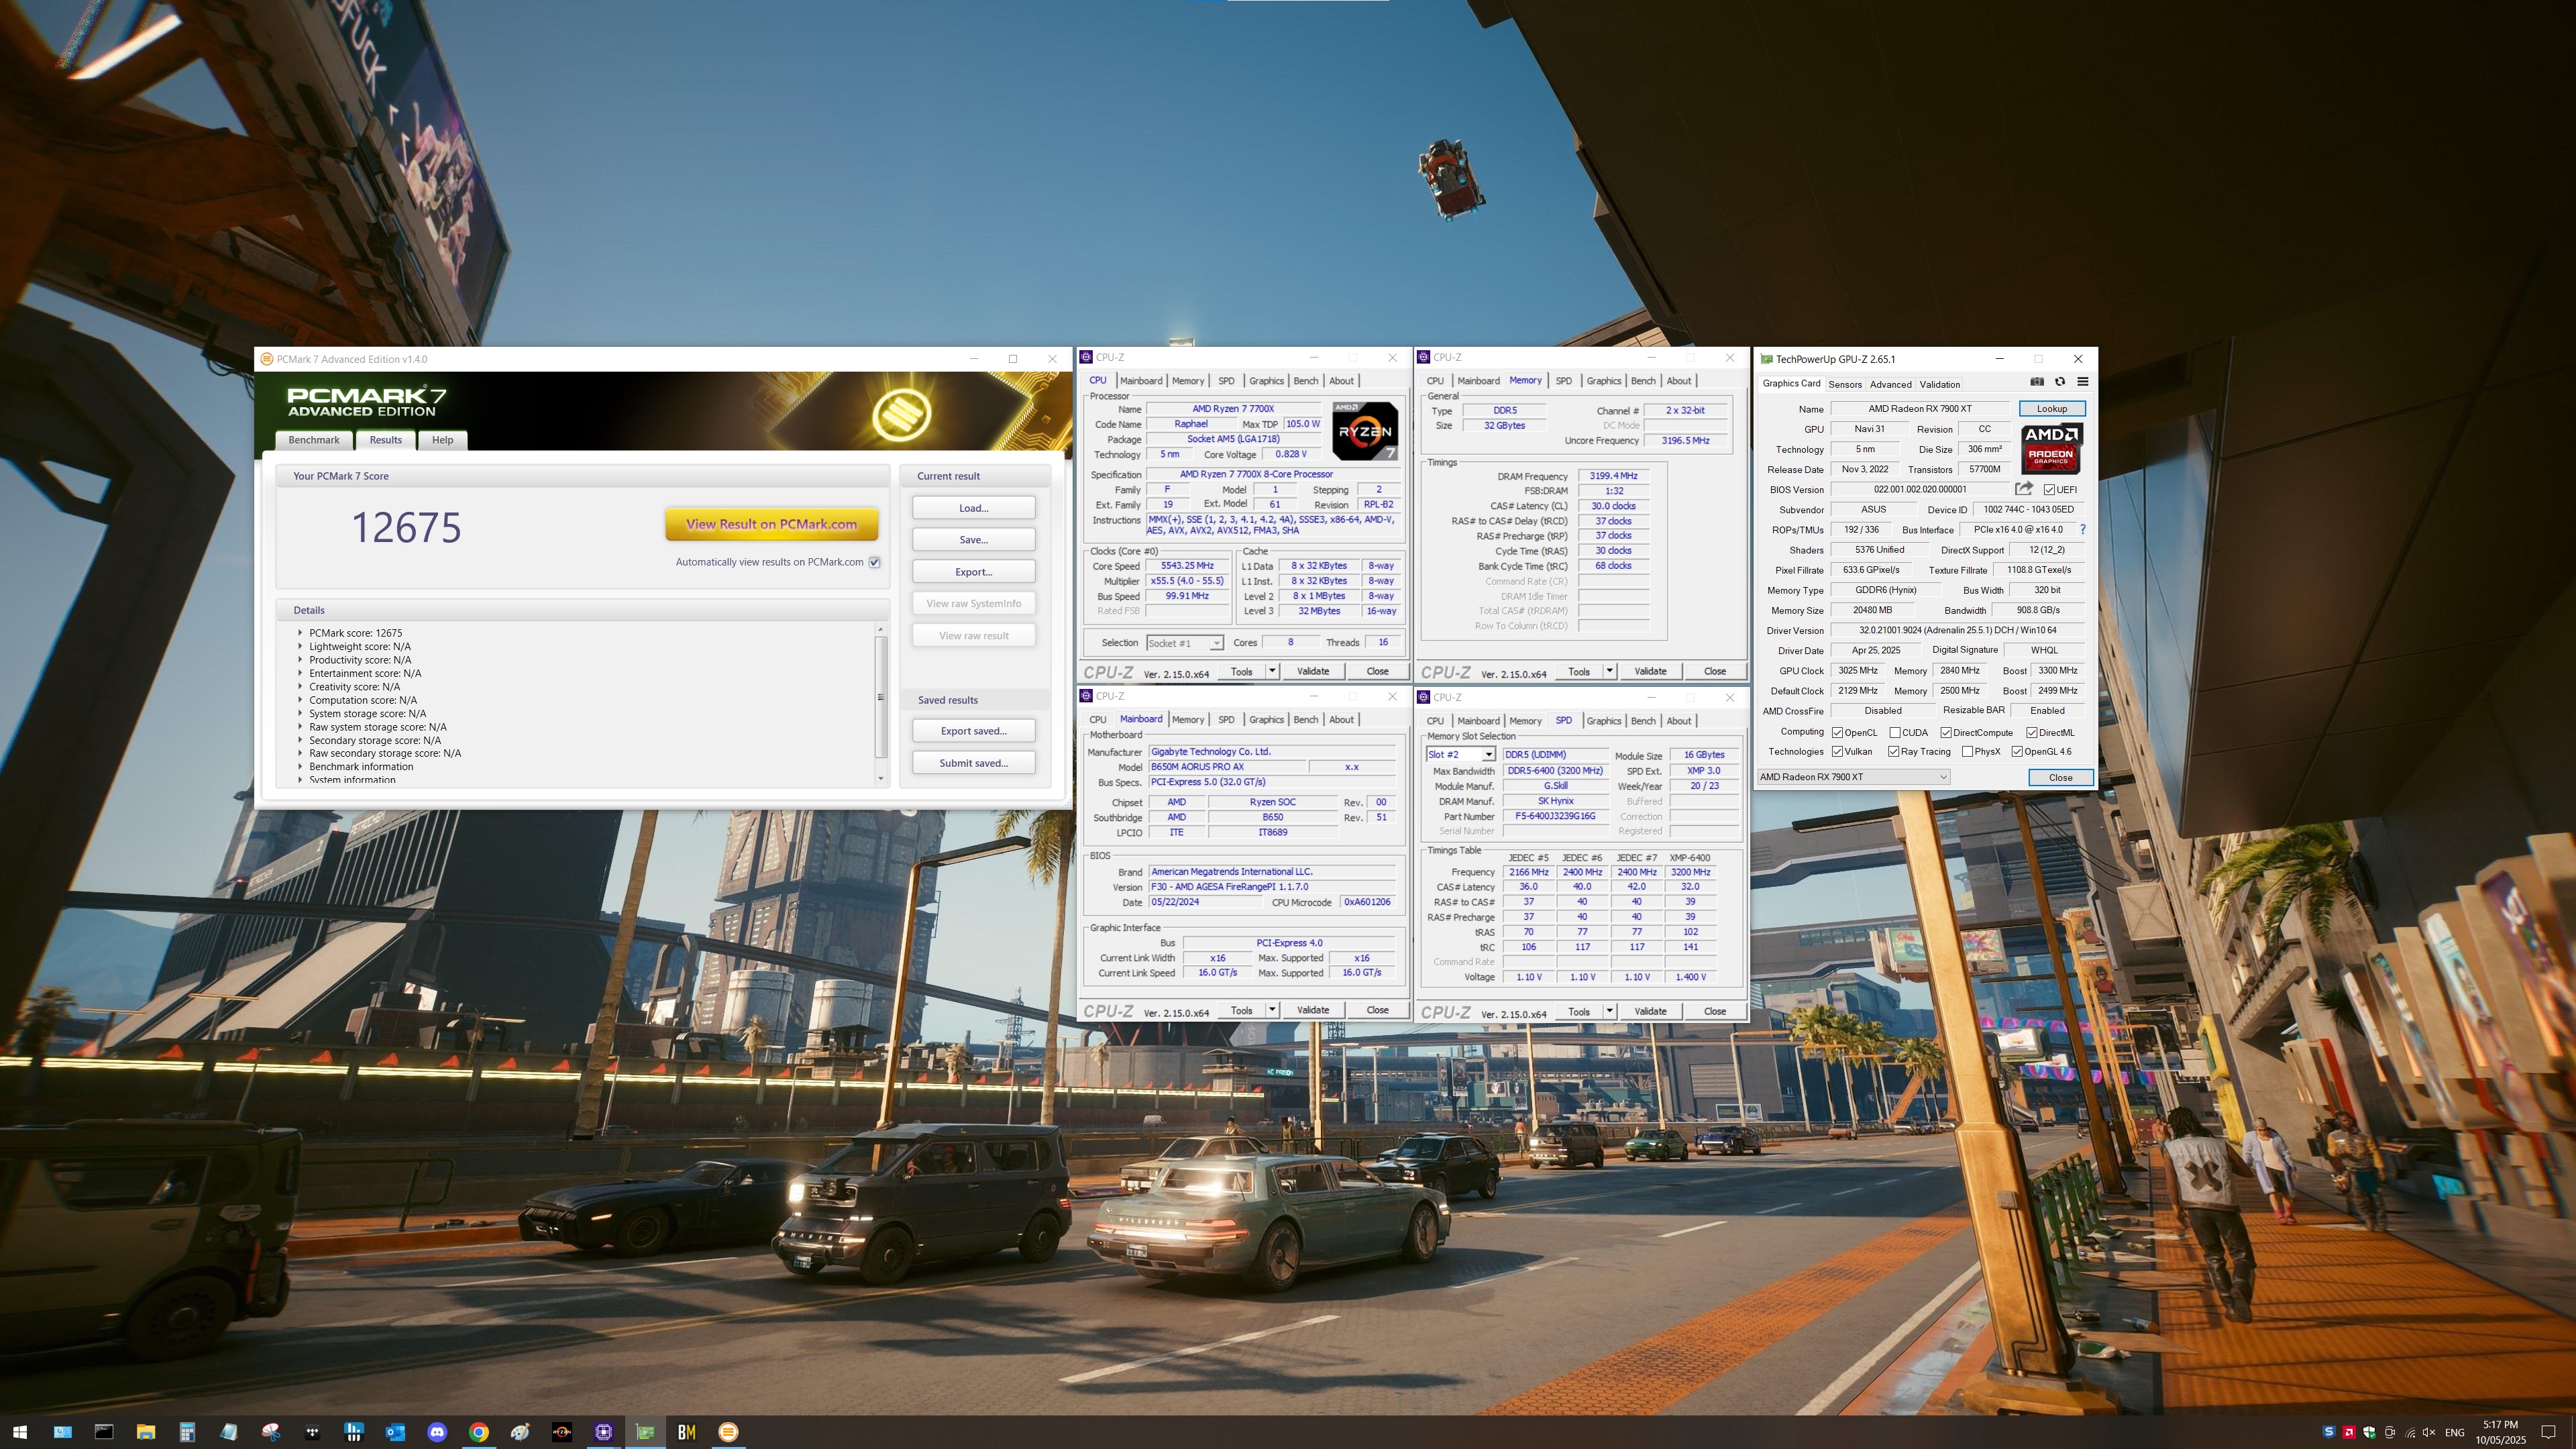Open the Windows Security tray icon

[x=2369, y=1432]
